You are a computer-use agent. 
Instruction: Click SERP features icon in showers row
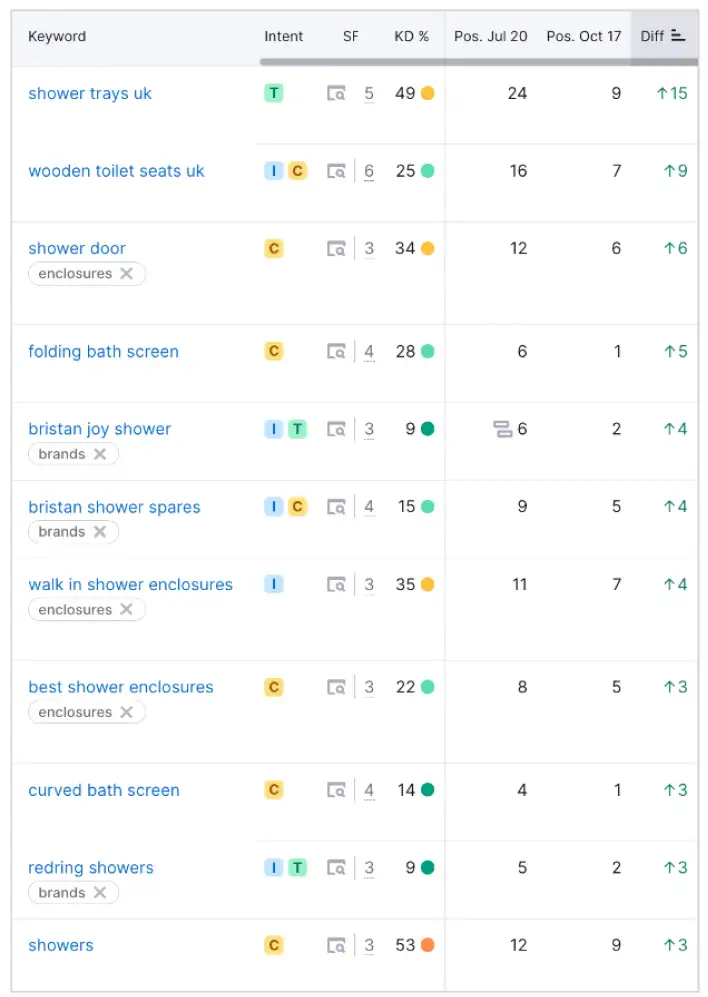click(x=336, y=946)
